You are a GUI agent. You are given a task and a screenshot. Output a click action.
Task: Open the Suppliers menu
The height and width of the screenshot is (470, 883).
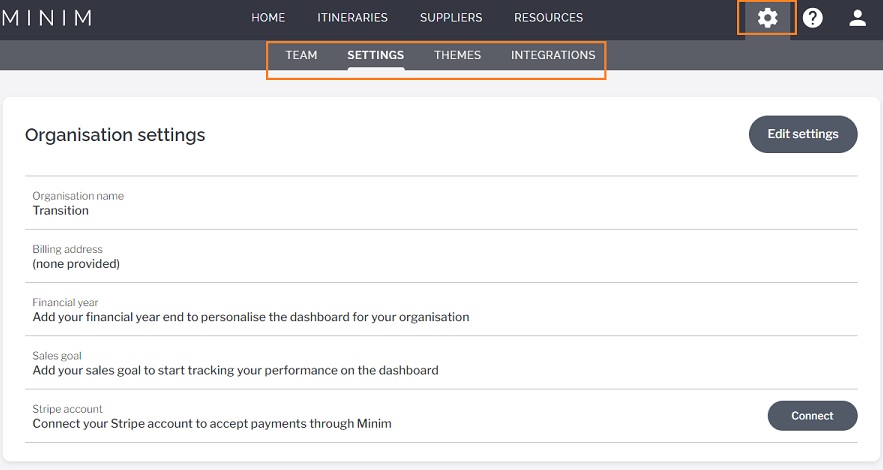click(x=451, y=17)
